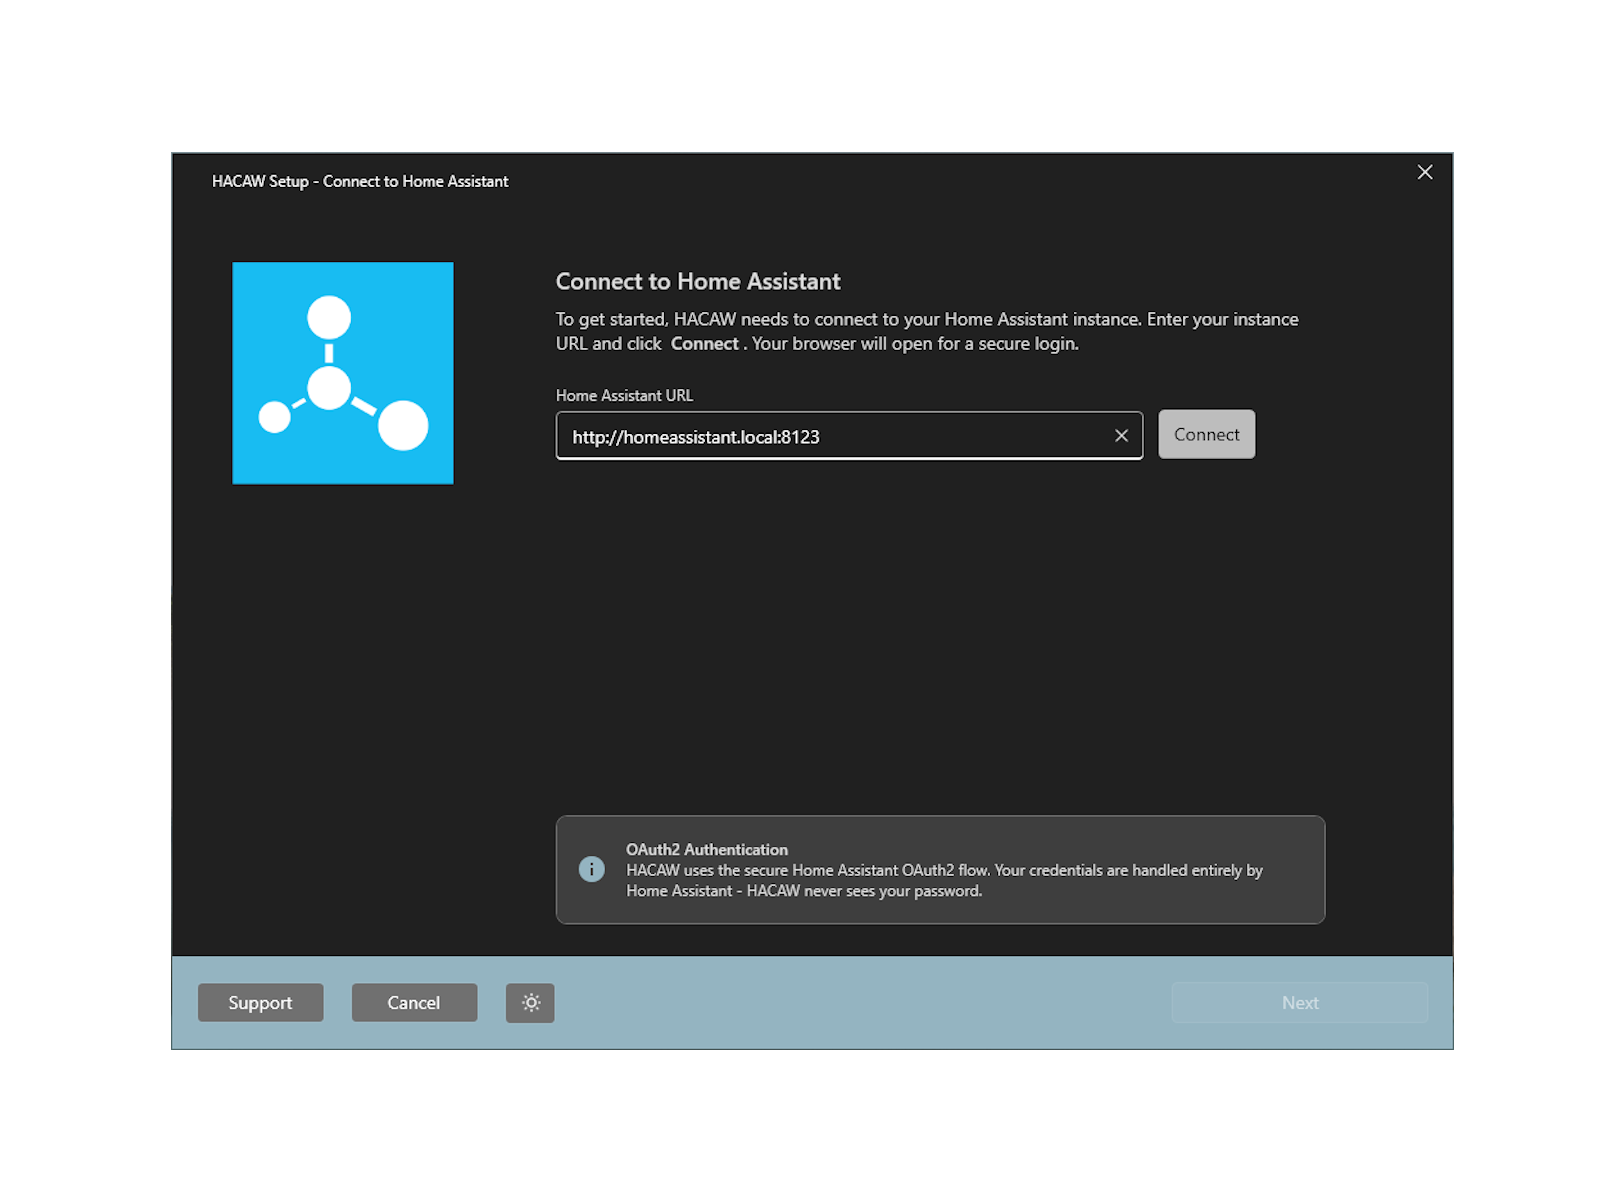Click the 'OAuth2 Authentication' title text

pyautogui.click(x=707, y=849)
